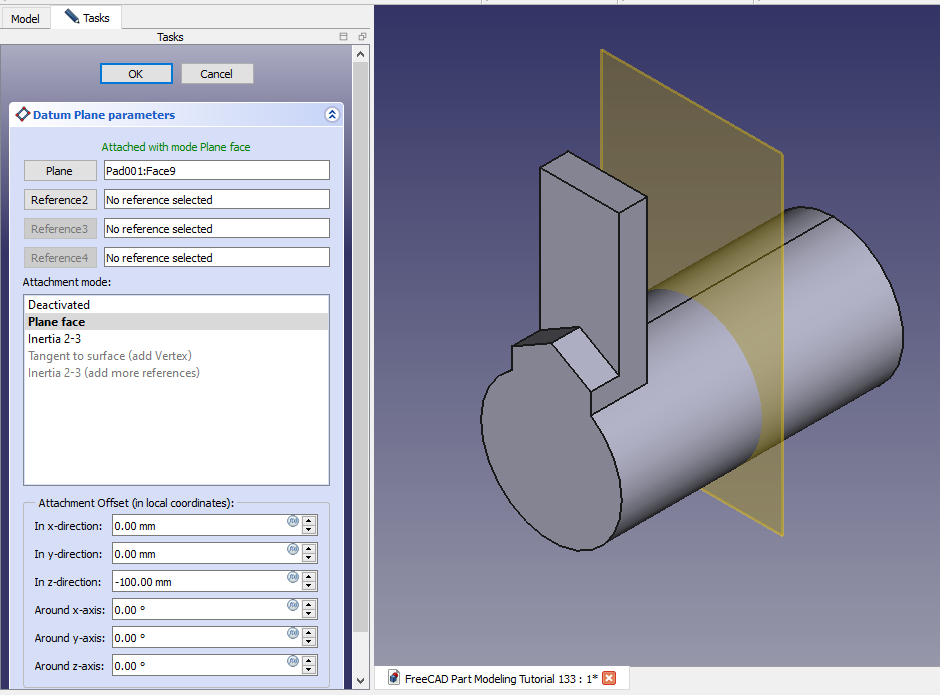Image resolution: width=940 pixels, height=695 pixels.
Task: Click OK to confirm datum plane
Action: coord(136,74)
